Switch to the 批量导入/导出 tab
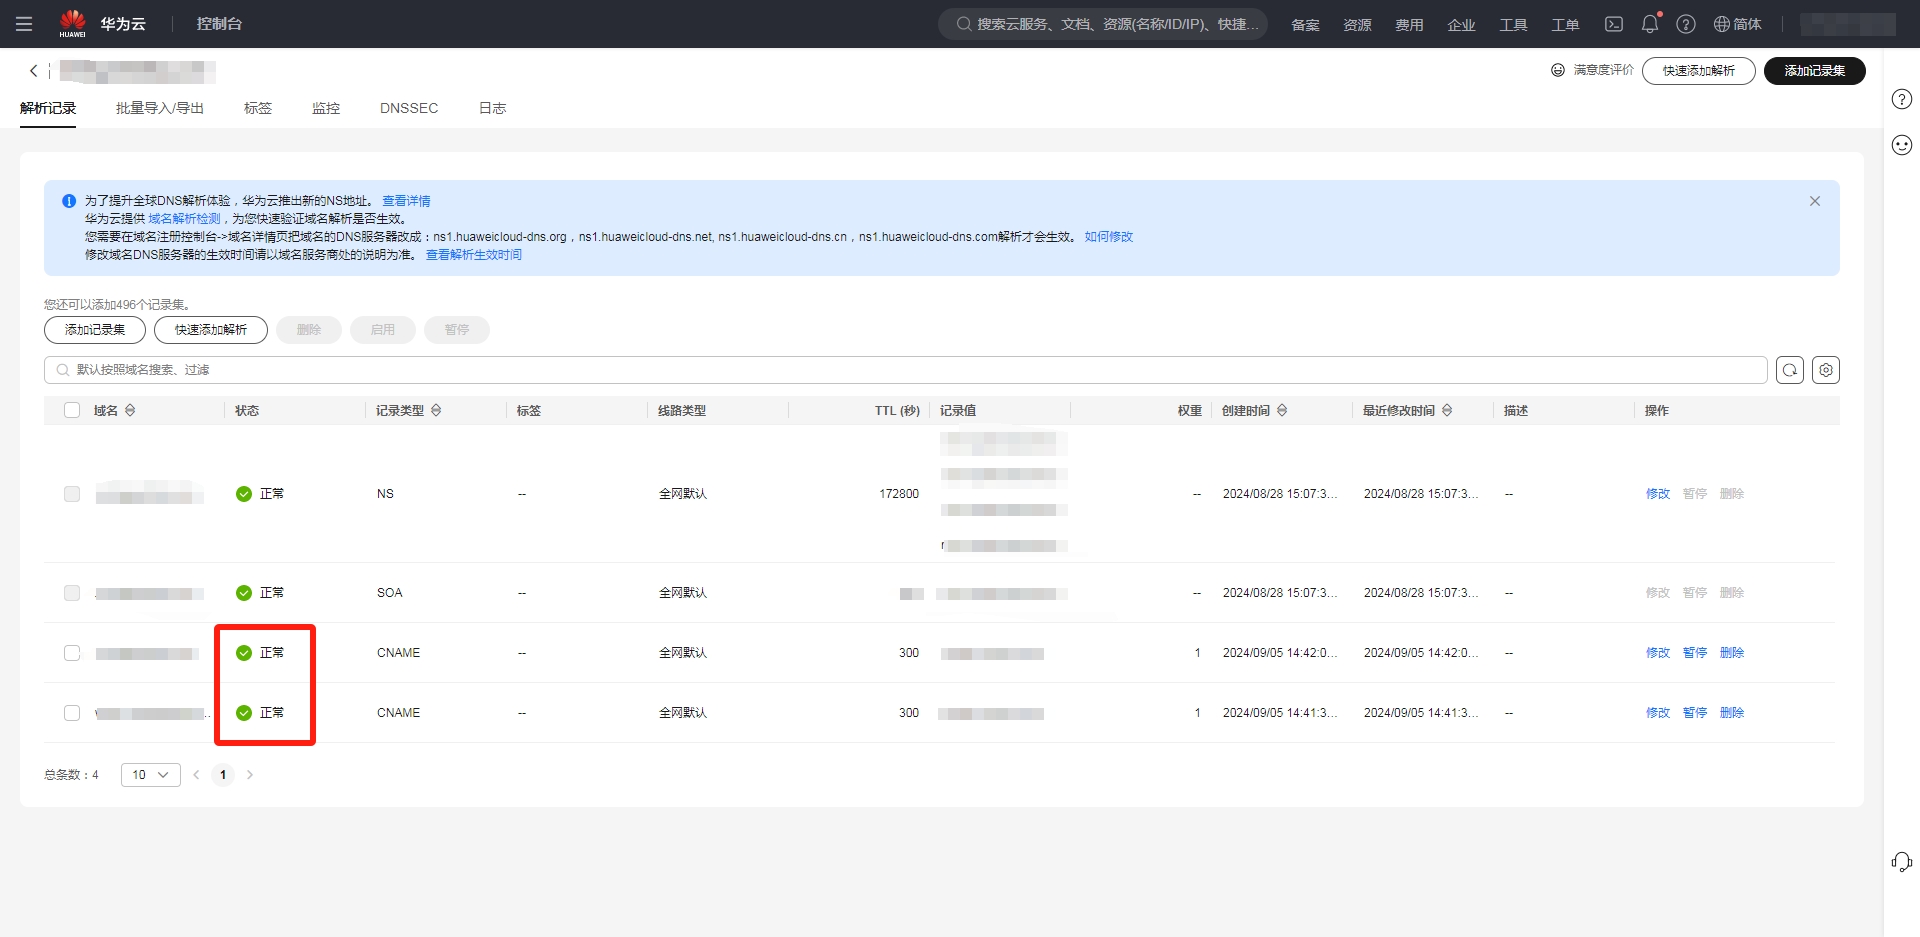The width and height of the screenshot is (1920, 937). (x=160, y=108)
